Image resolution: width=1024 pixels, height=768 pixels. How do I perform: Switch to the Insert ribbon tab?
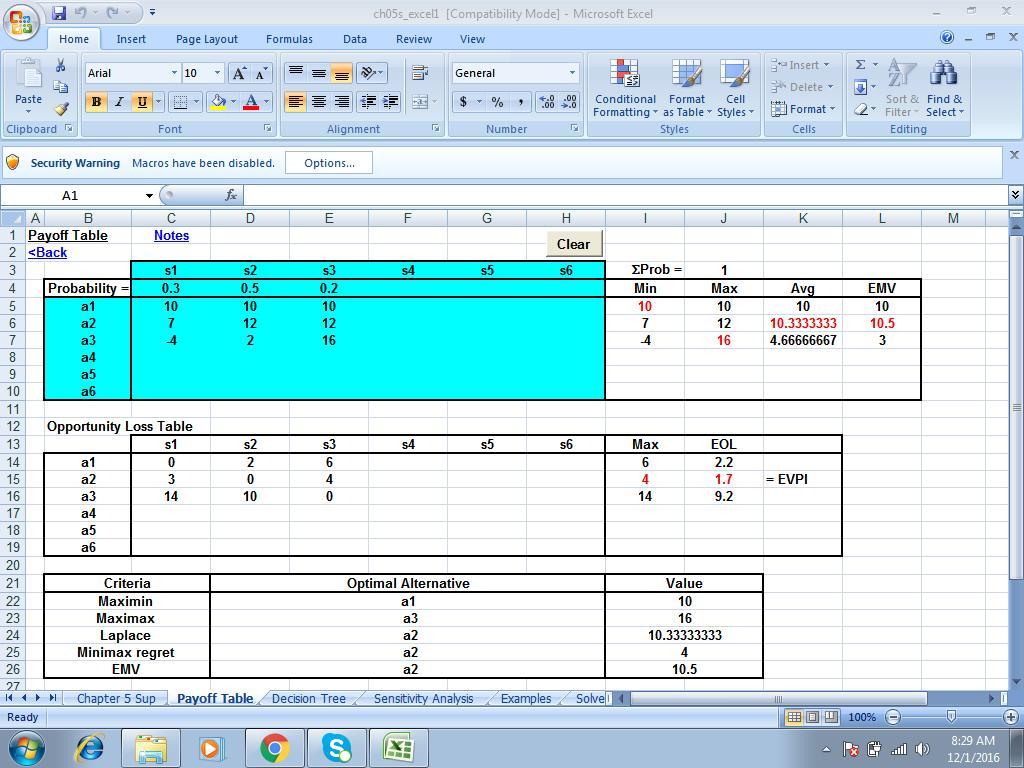pos(131,39)
